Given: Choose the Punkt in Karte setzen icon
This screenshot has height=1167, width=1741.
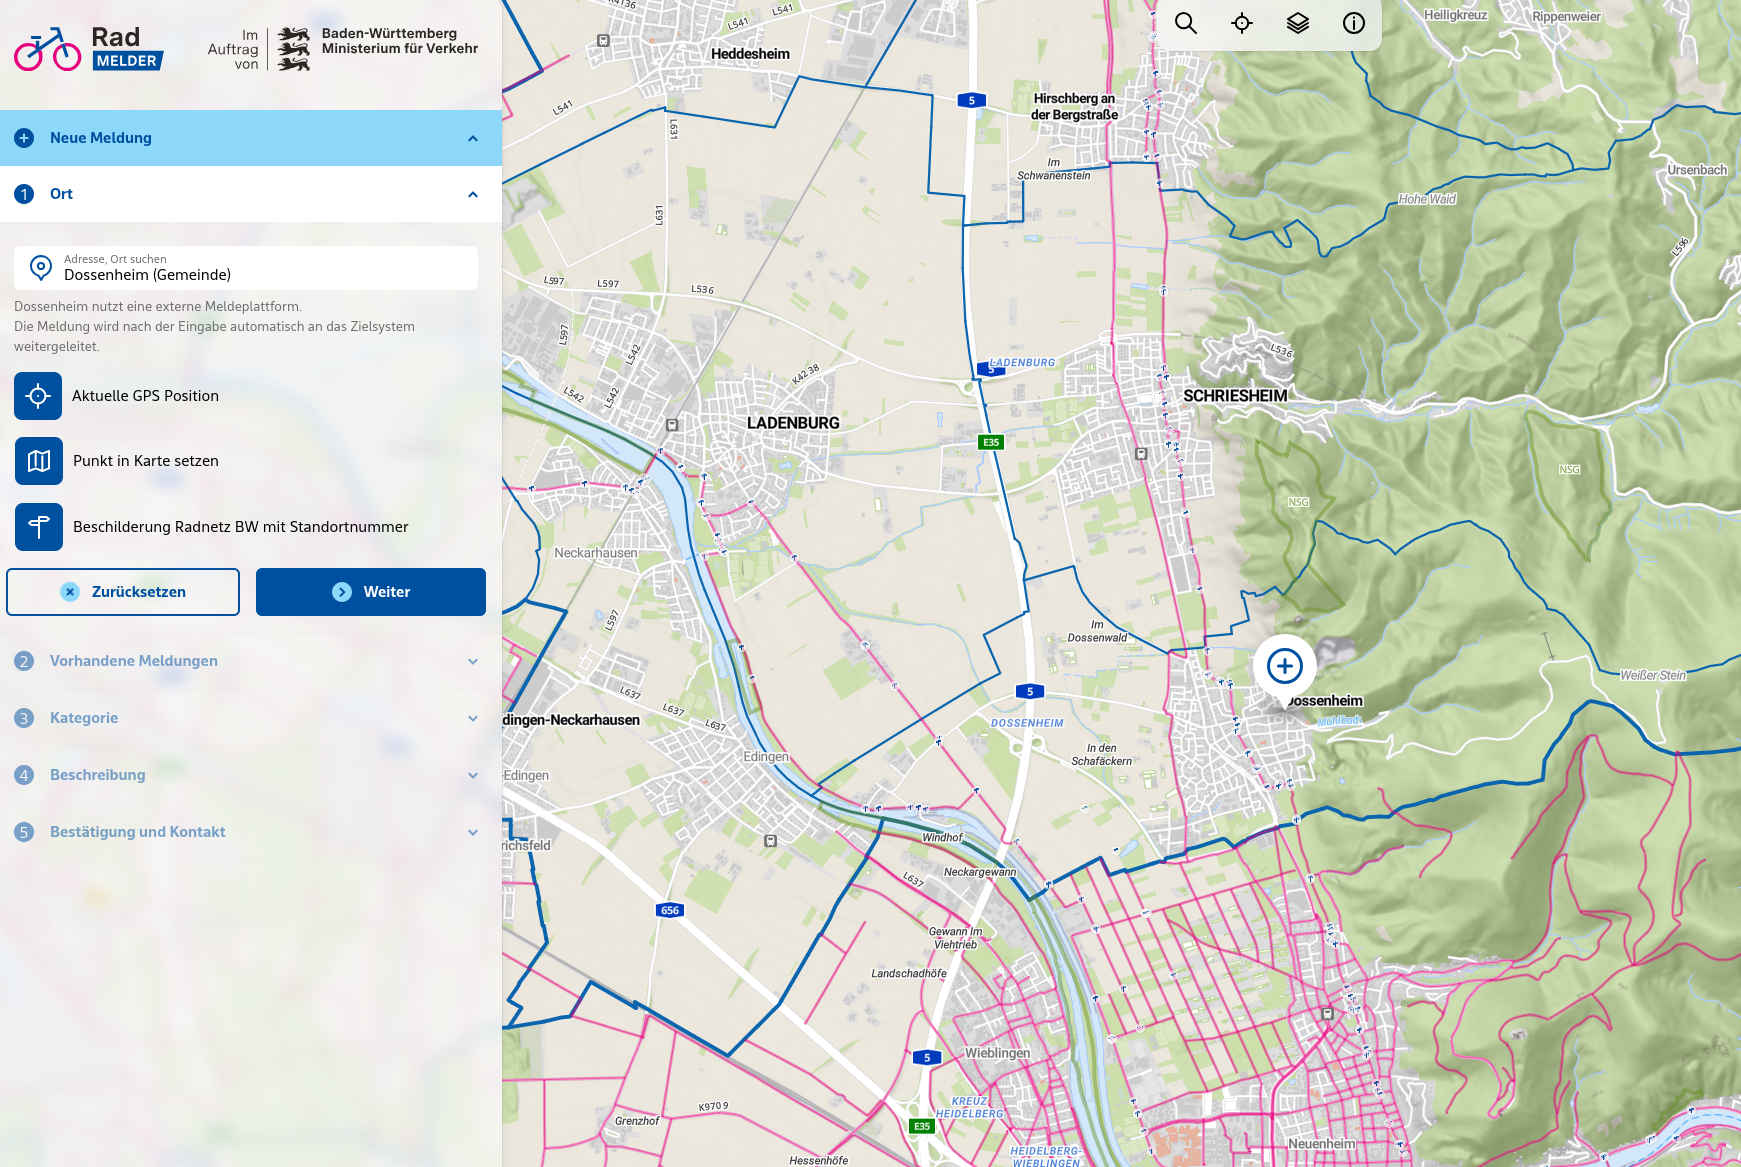Looking at the screenshot, I should [39, 461].
